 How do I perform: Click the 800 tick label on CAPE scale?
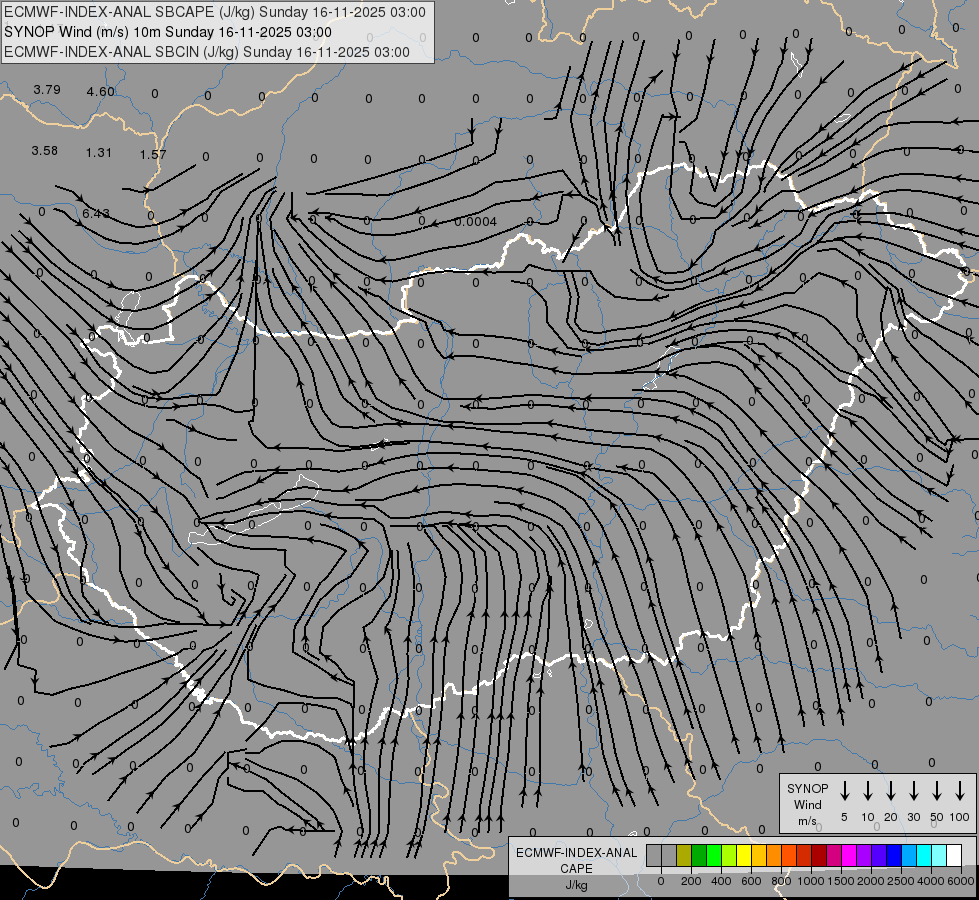[781, 881]
